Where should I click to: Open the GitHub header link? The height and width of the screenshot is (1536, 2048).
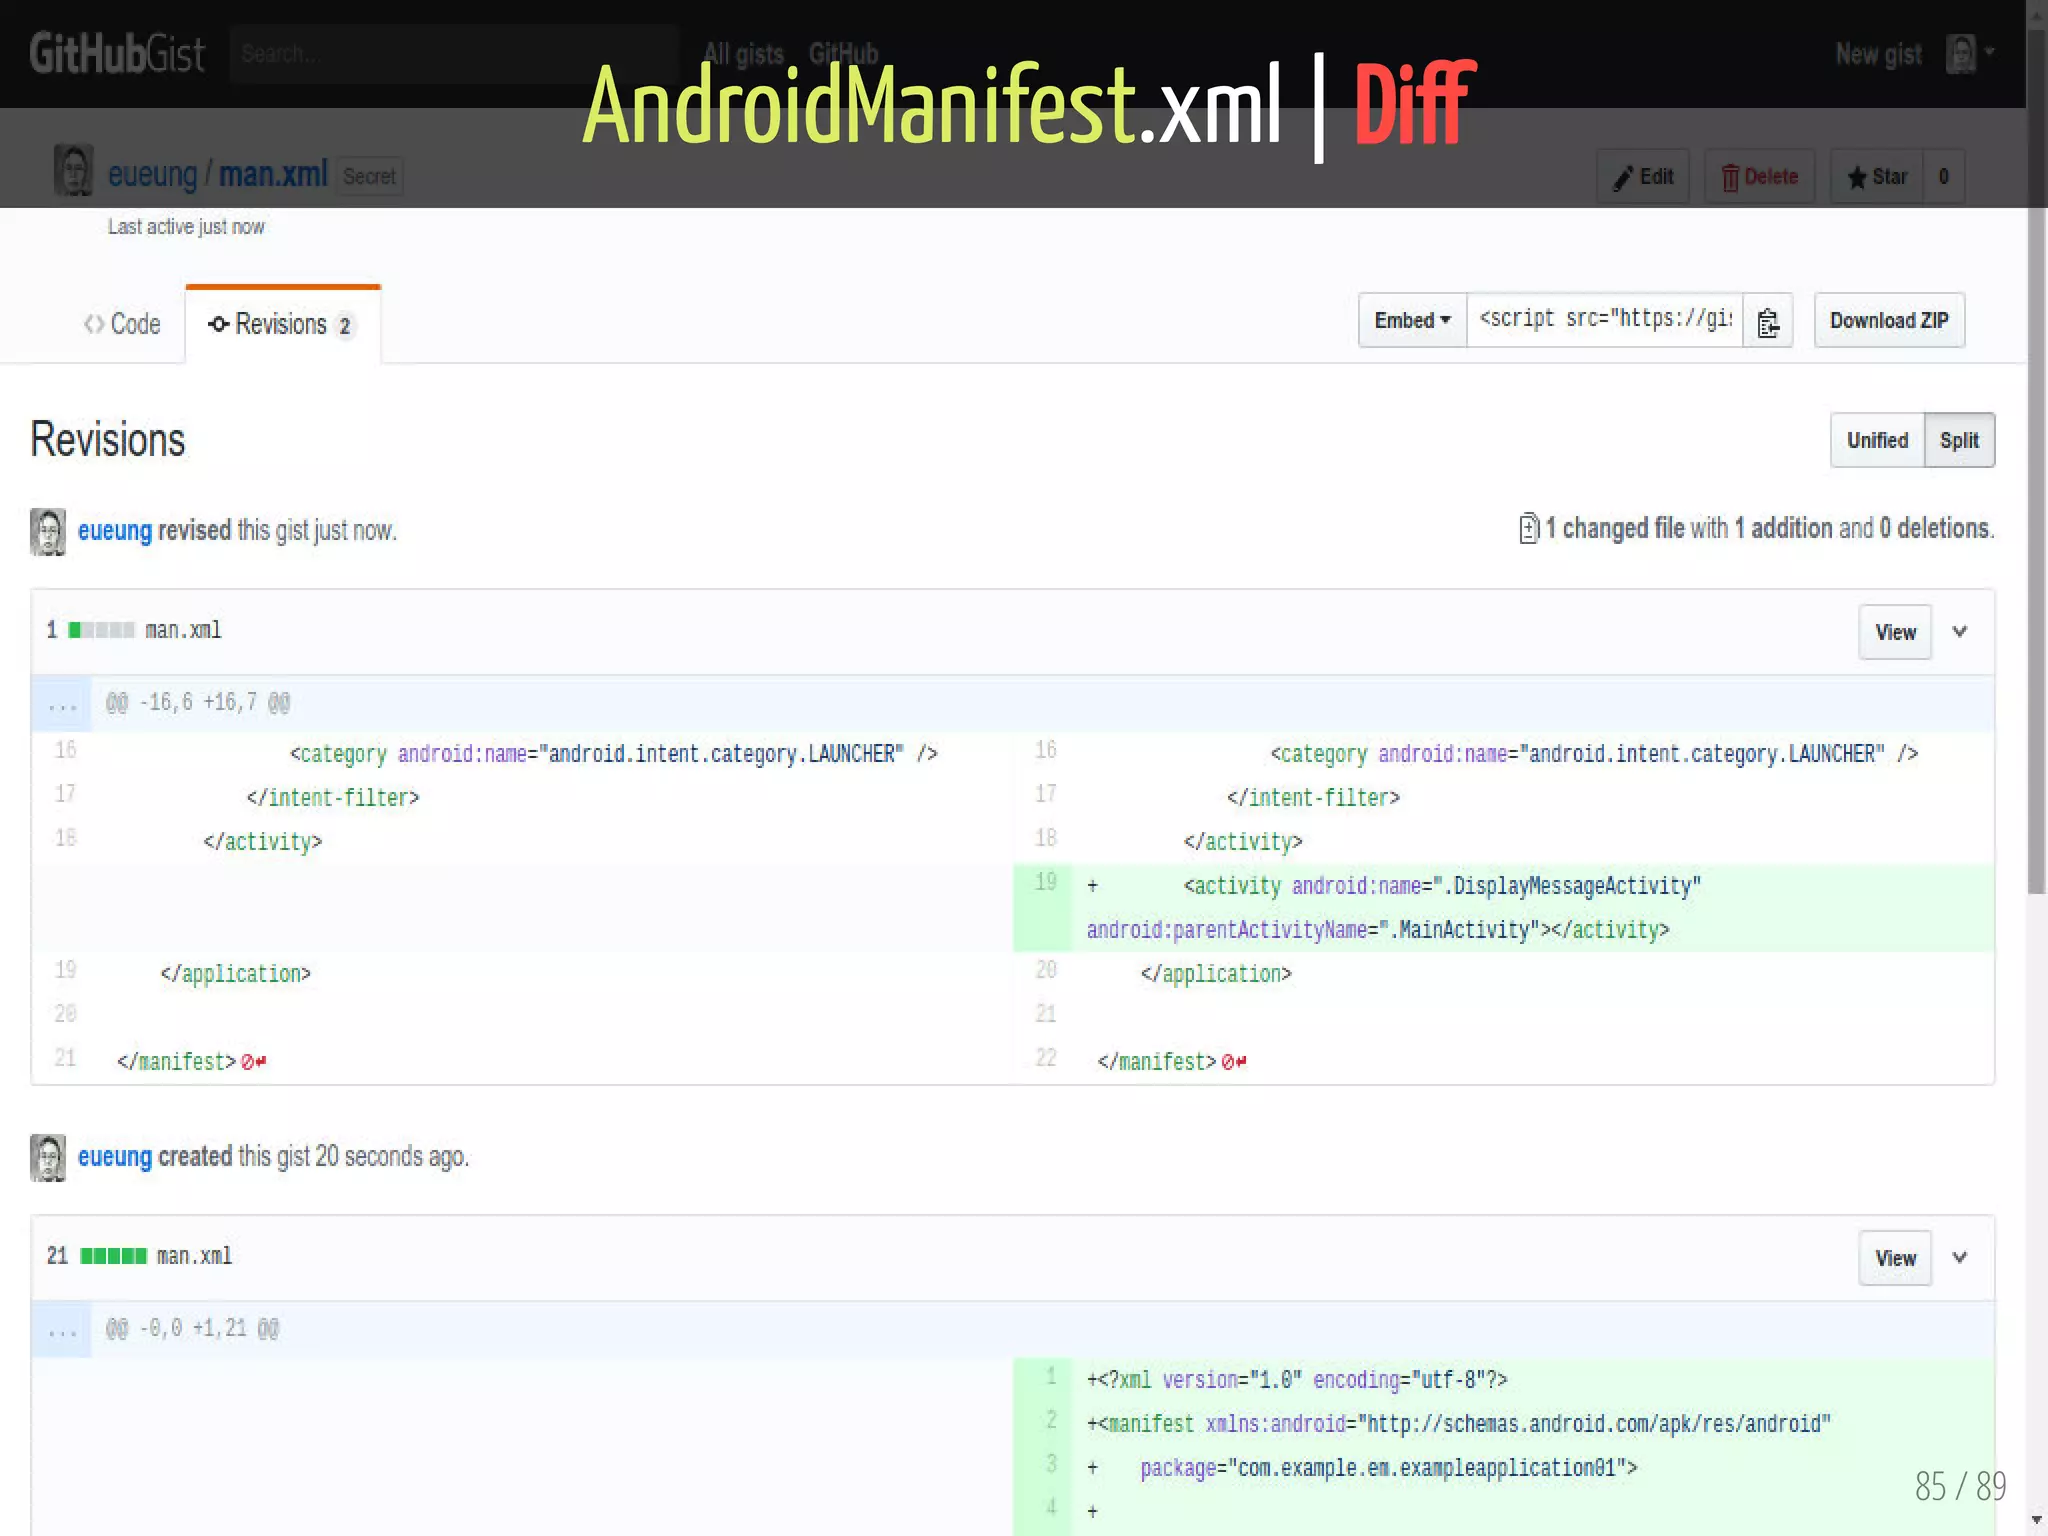(843, 54)
